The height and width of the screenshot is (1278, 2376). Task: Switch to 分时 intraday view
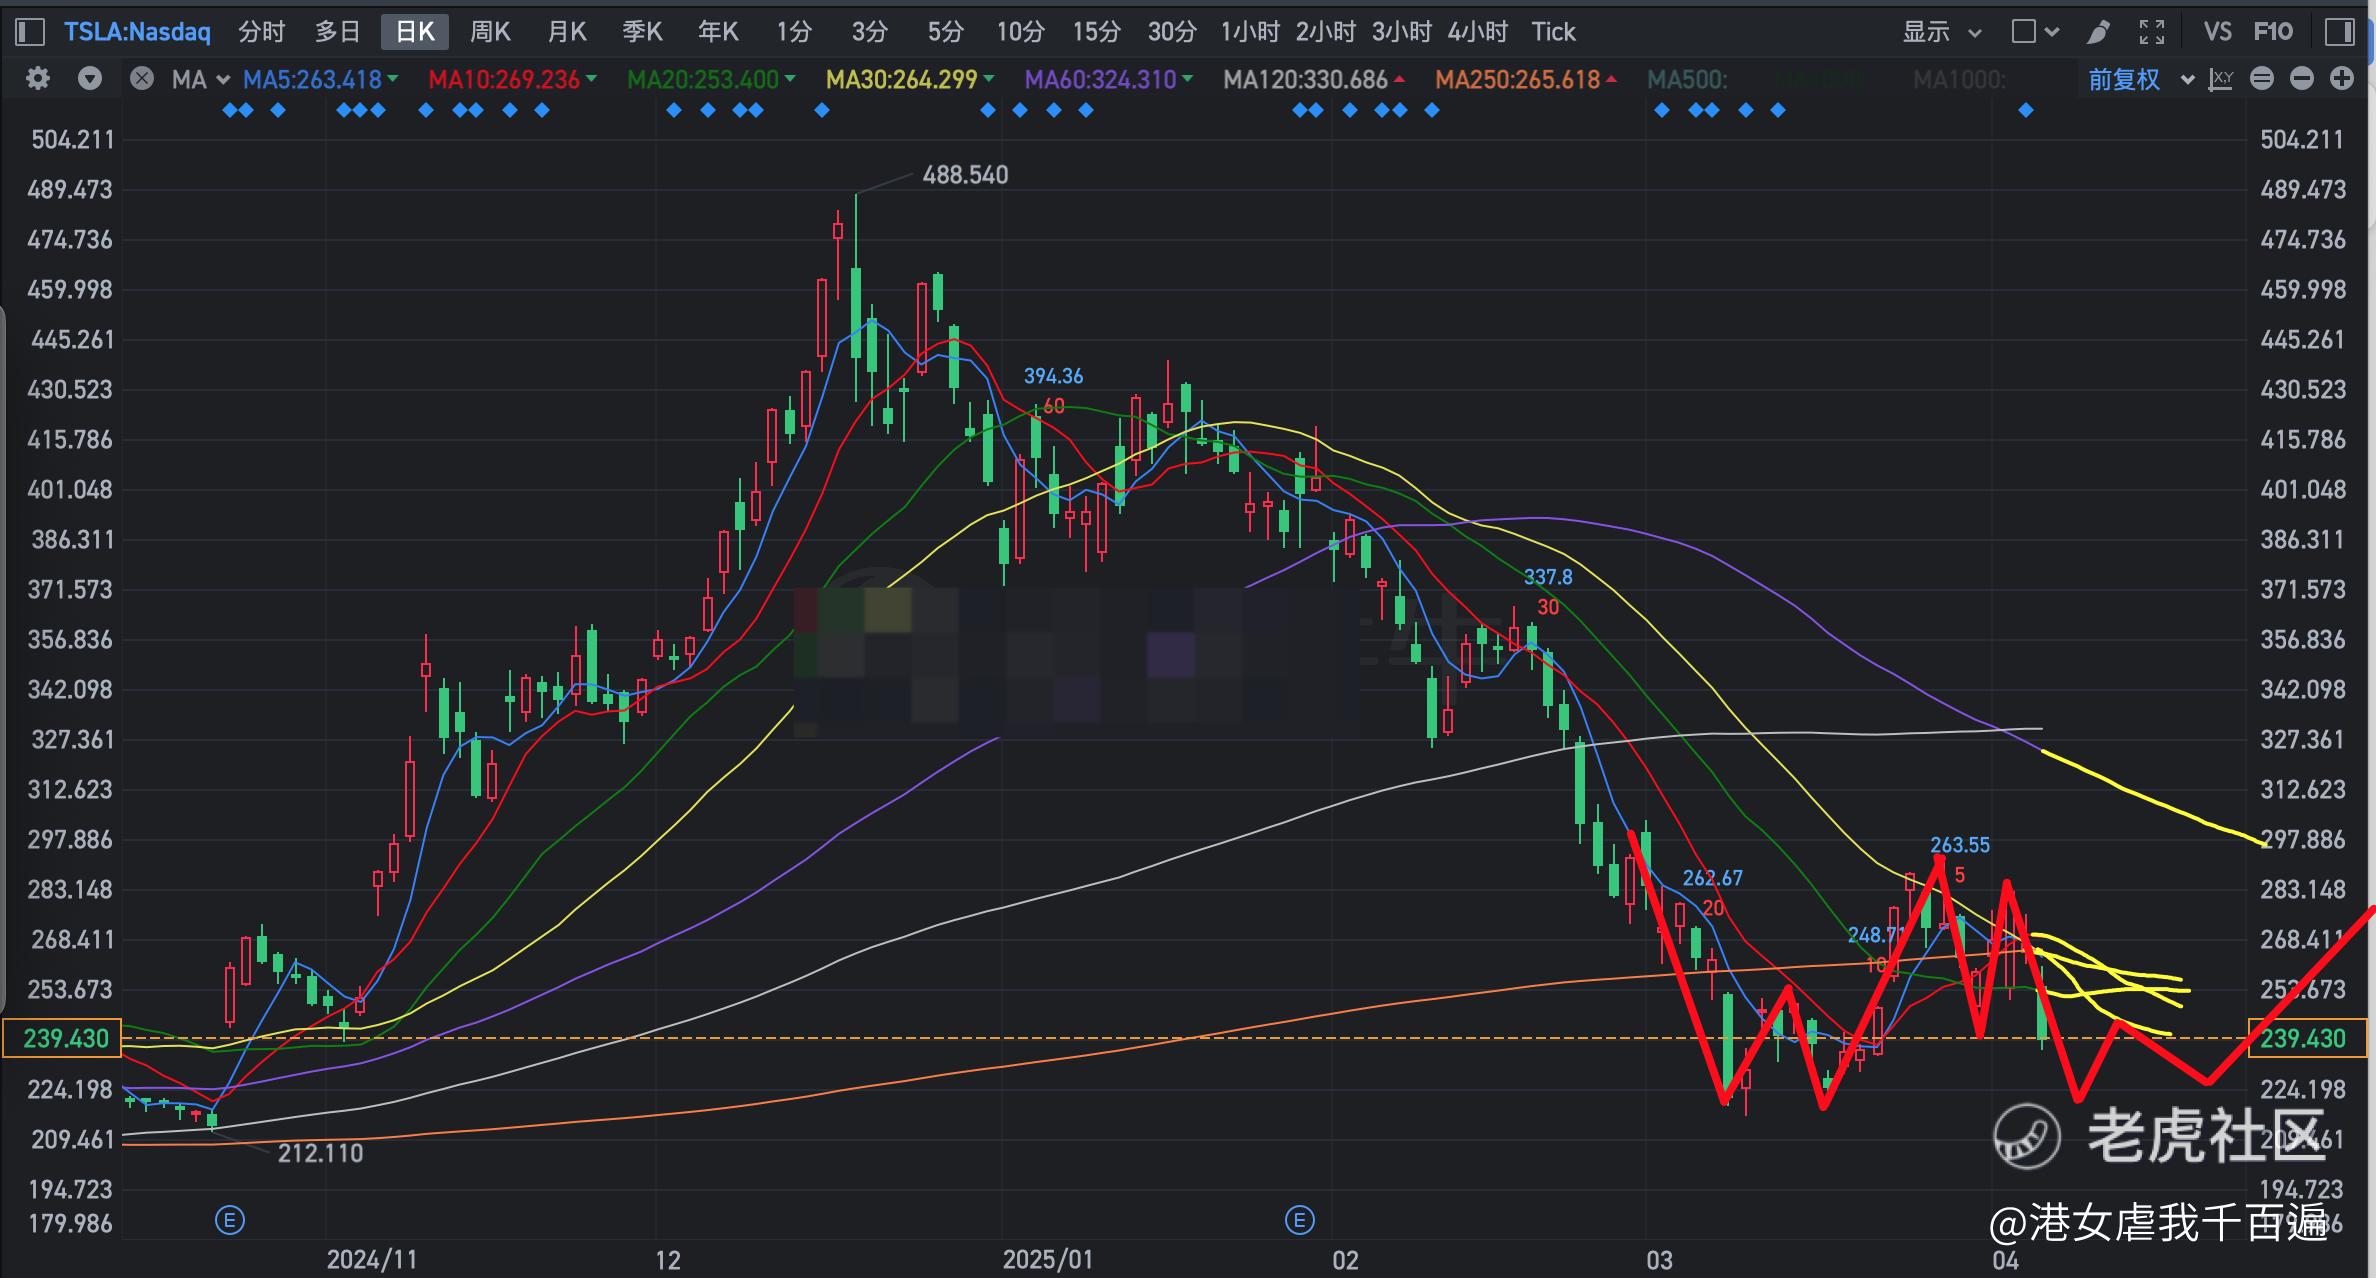click(x=262, y=32)
